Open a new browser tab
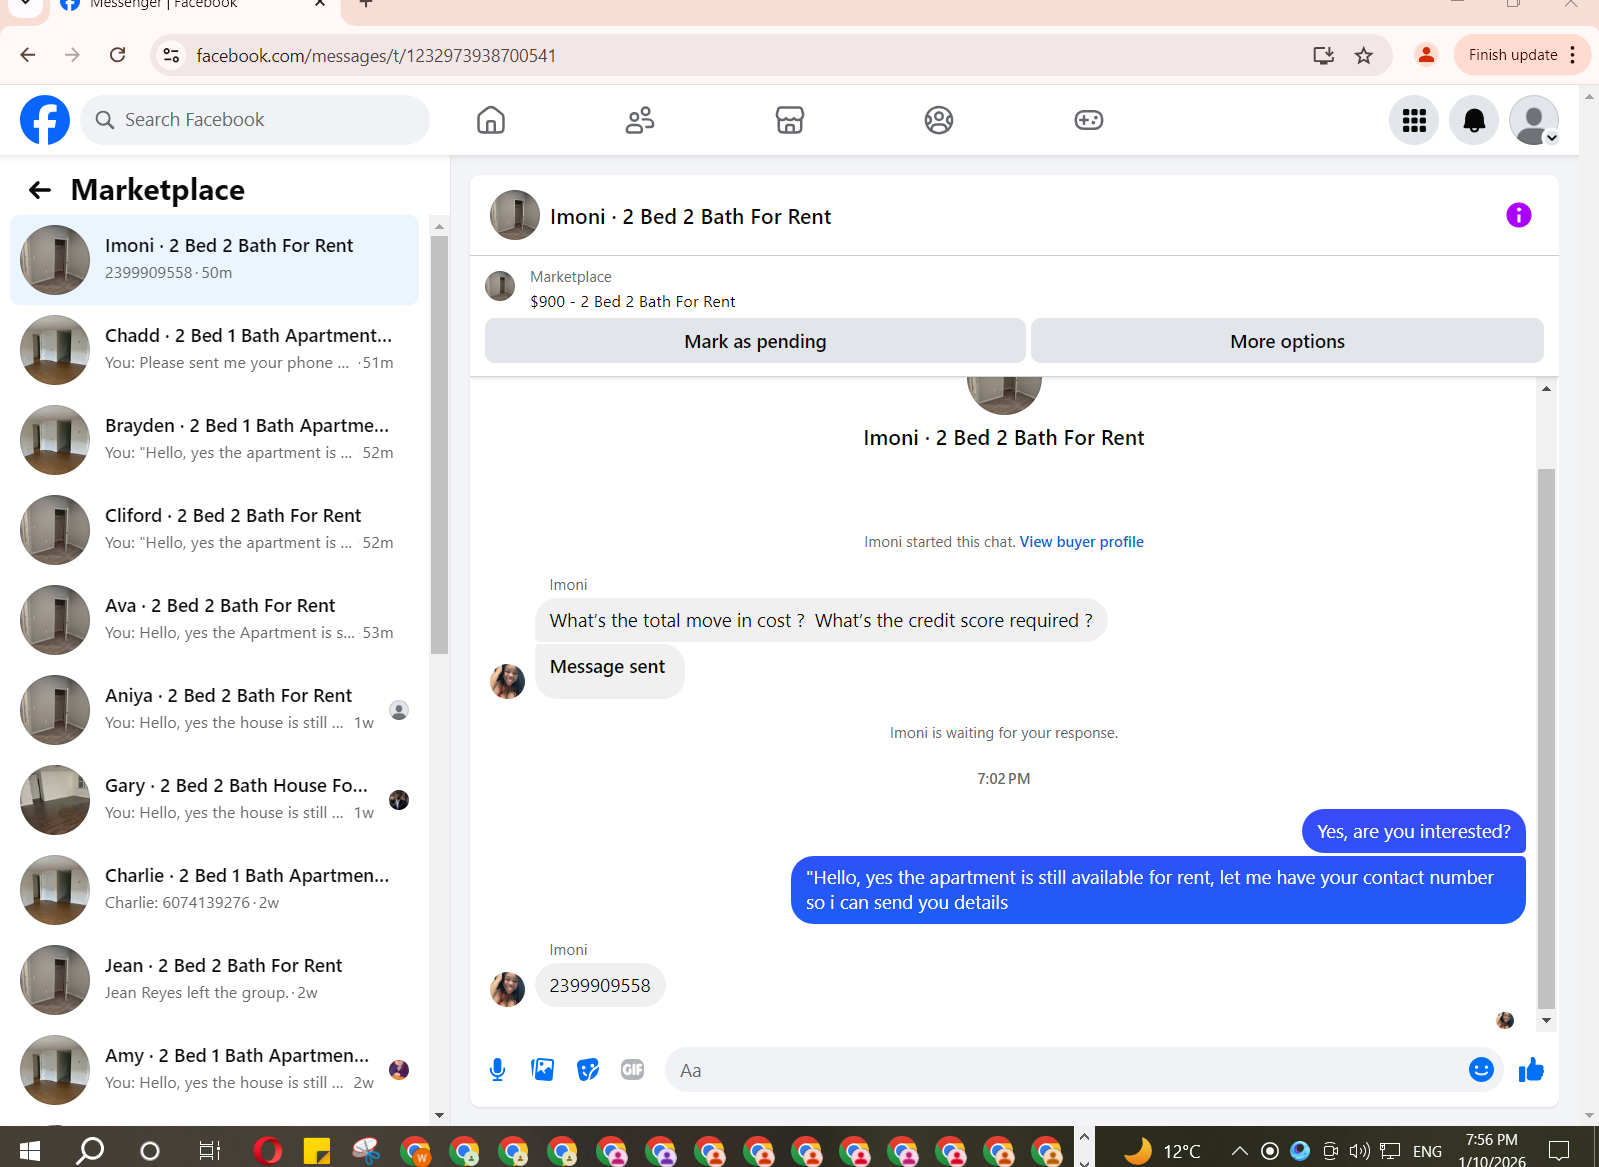The image size is (1599, 1167). [366, 4]
